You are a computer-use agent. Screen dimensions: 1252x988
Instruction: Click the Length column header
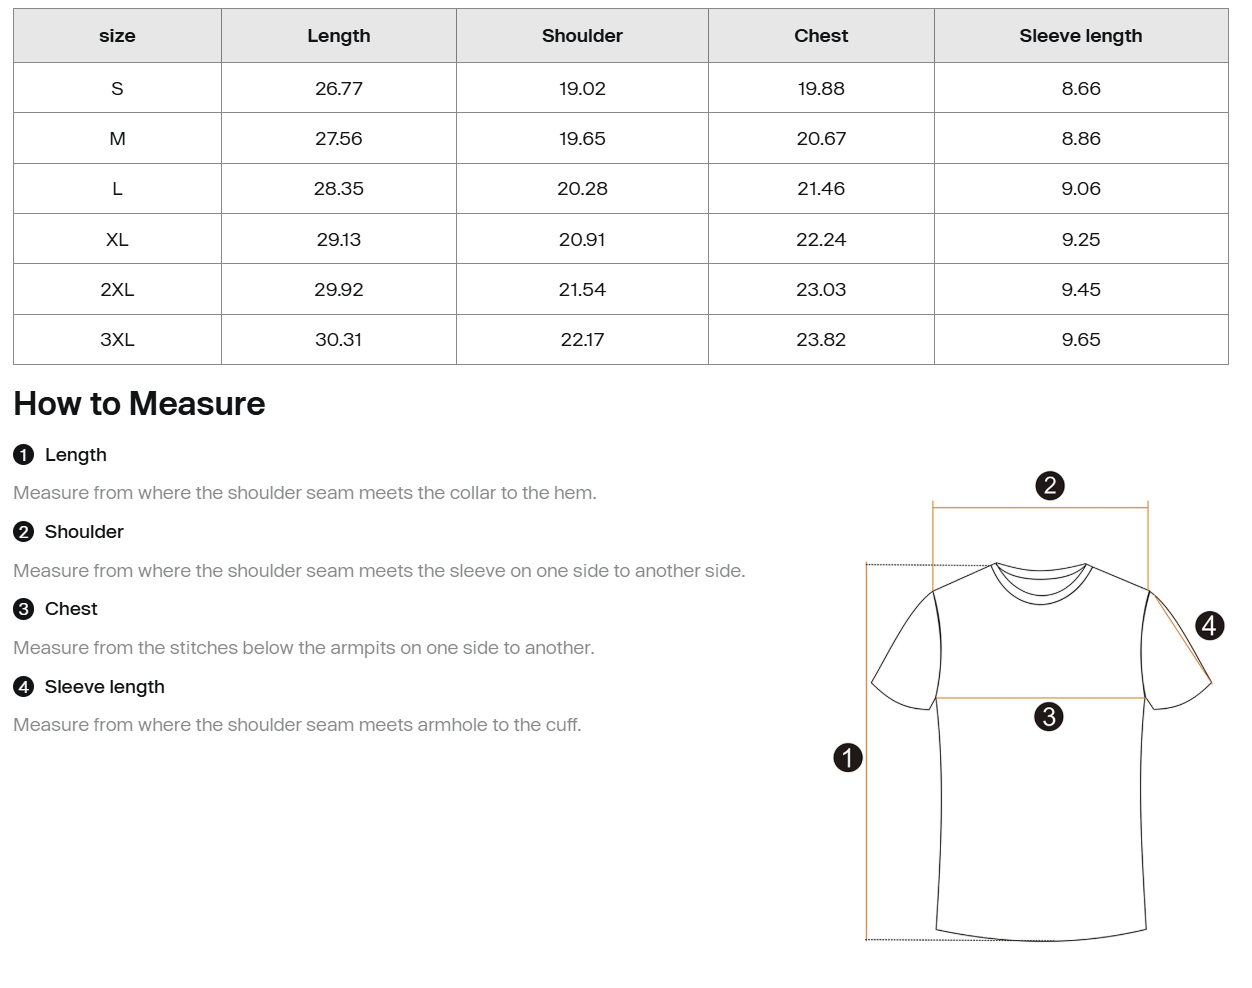(x=339, y=36)
